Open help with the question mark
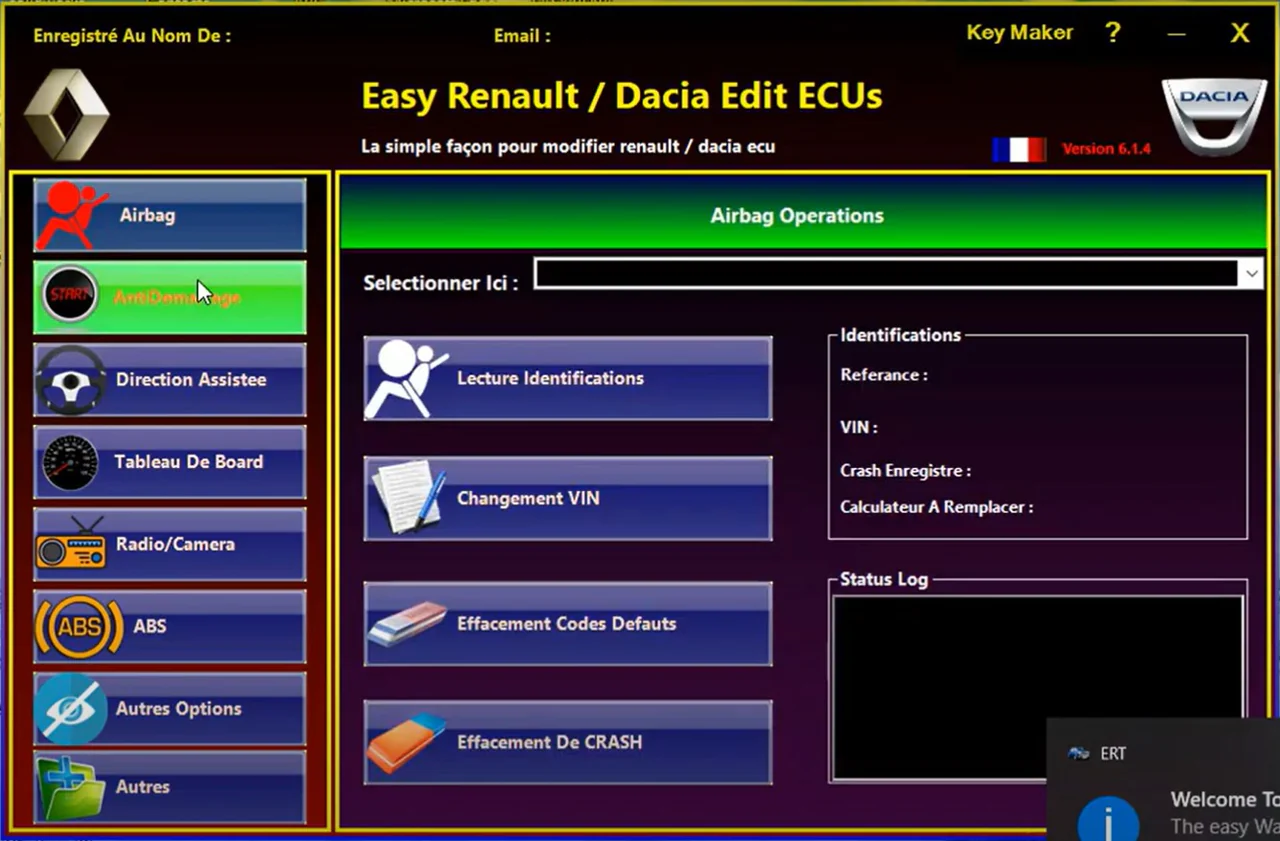 click(x=1113, y=33)
